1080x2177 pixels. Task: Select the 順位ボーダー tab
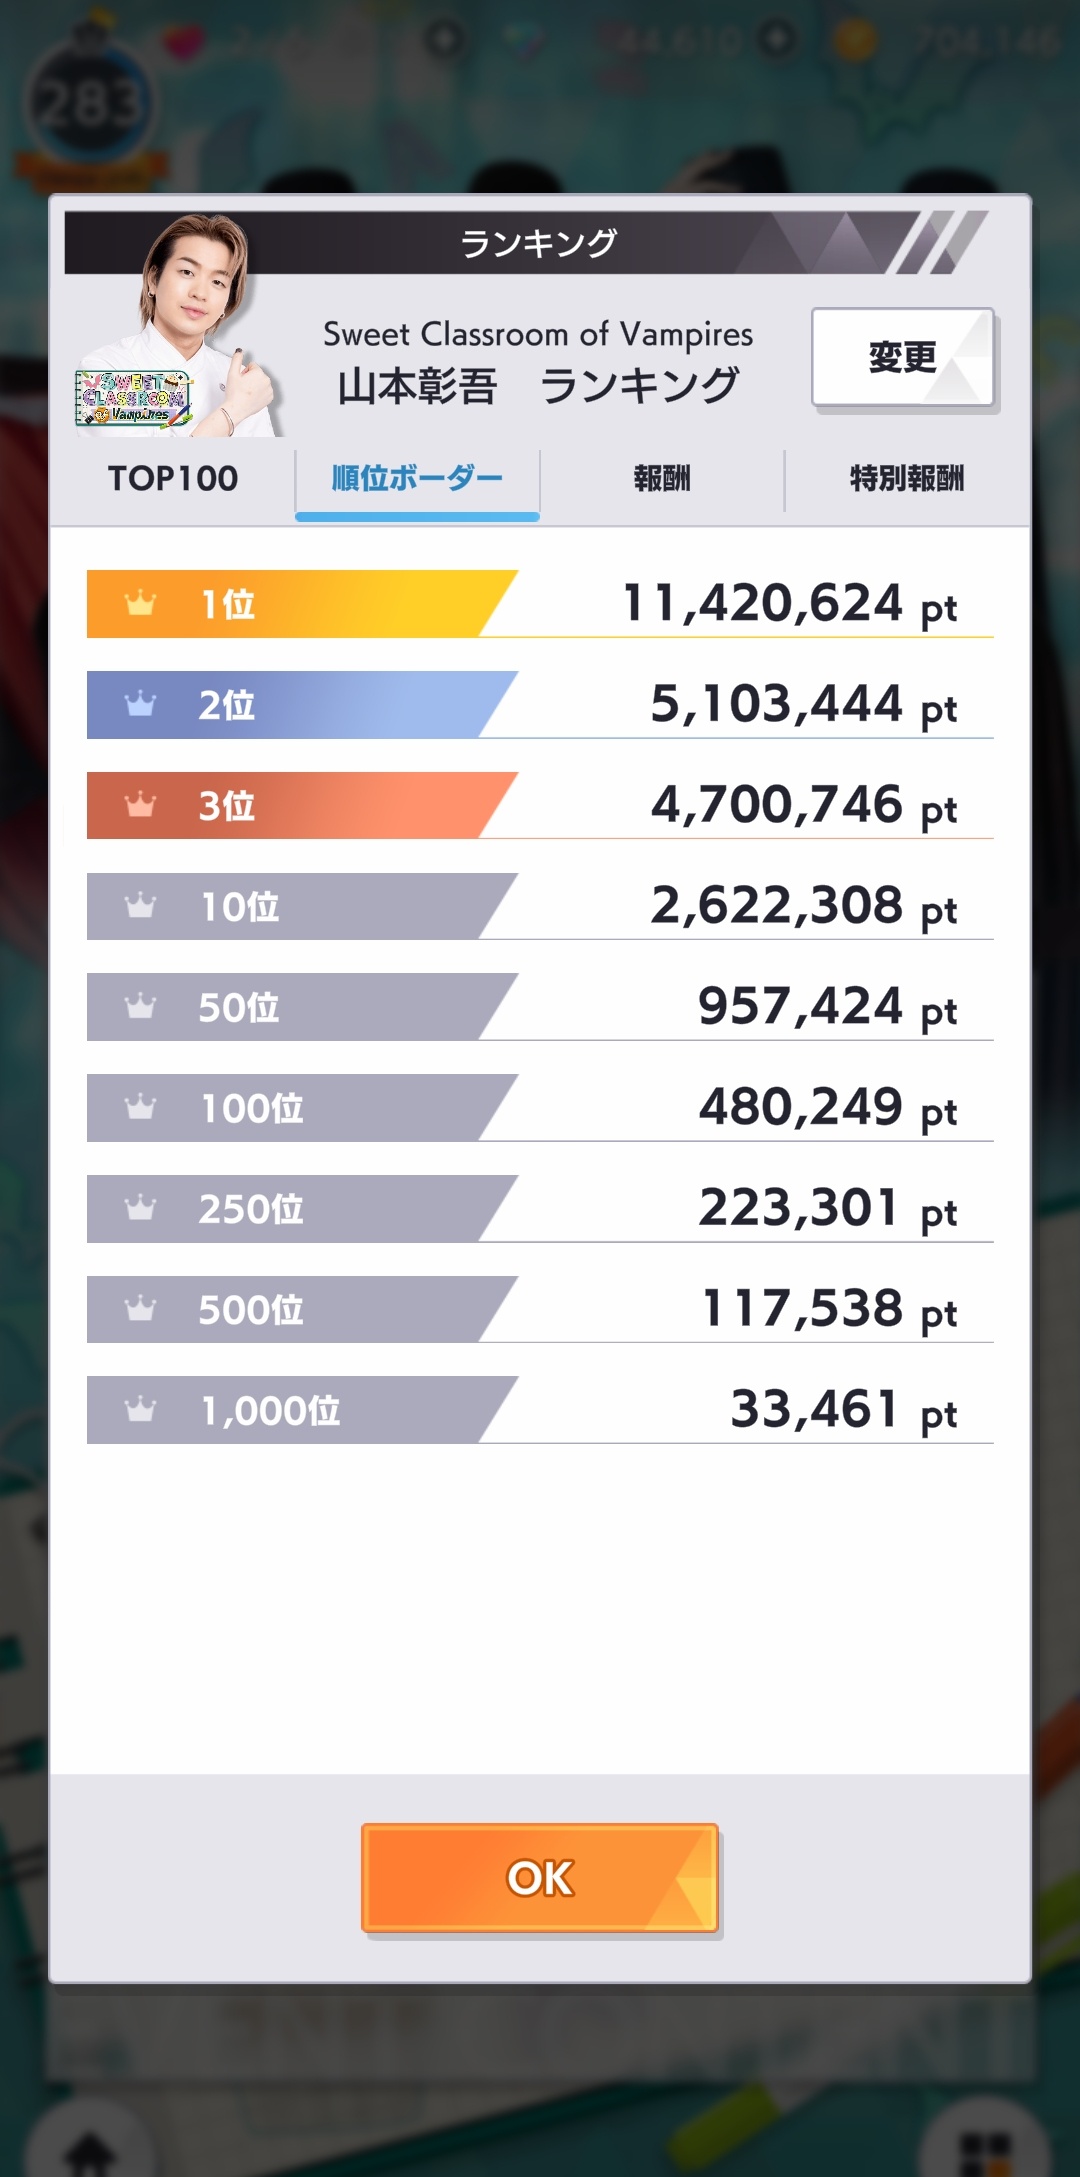point(417,479)
